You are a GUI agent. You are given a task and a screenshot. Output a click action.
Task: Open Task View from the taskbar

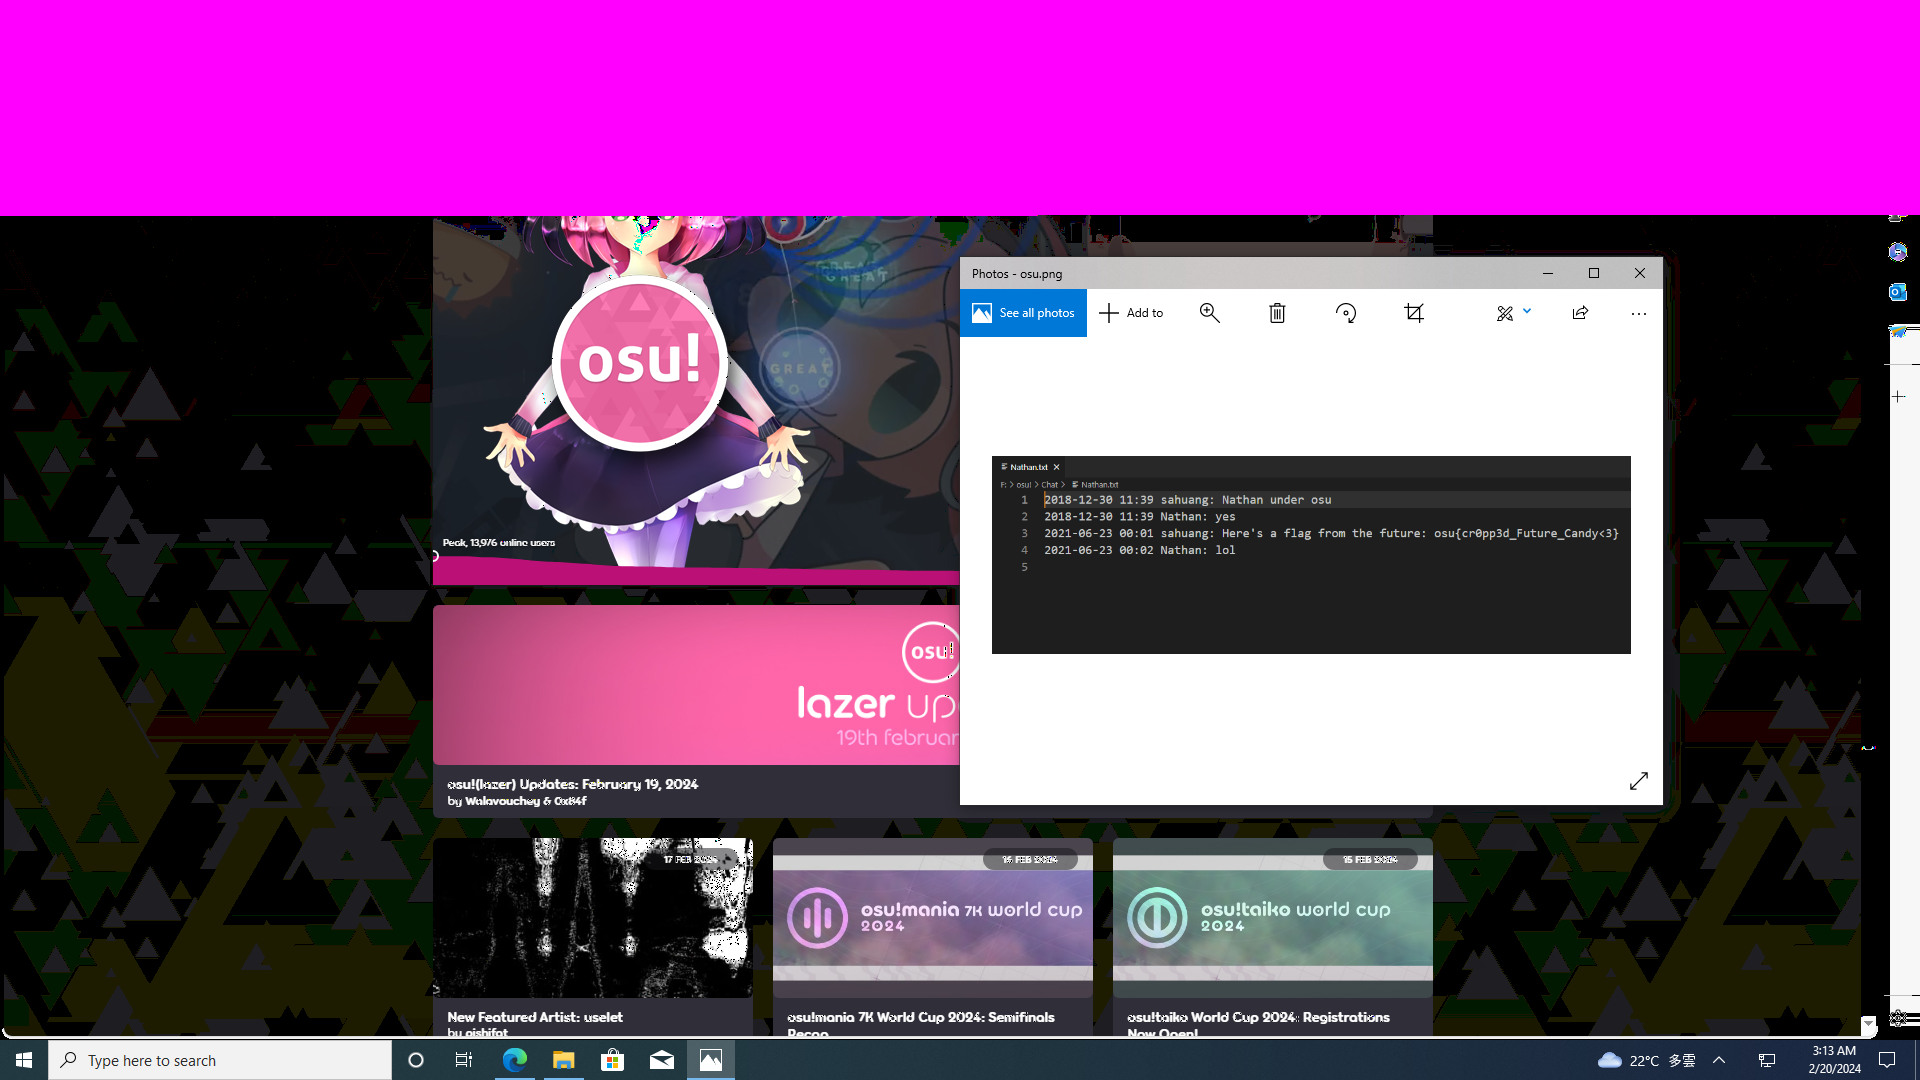(x=463, y=1060)
